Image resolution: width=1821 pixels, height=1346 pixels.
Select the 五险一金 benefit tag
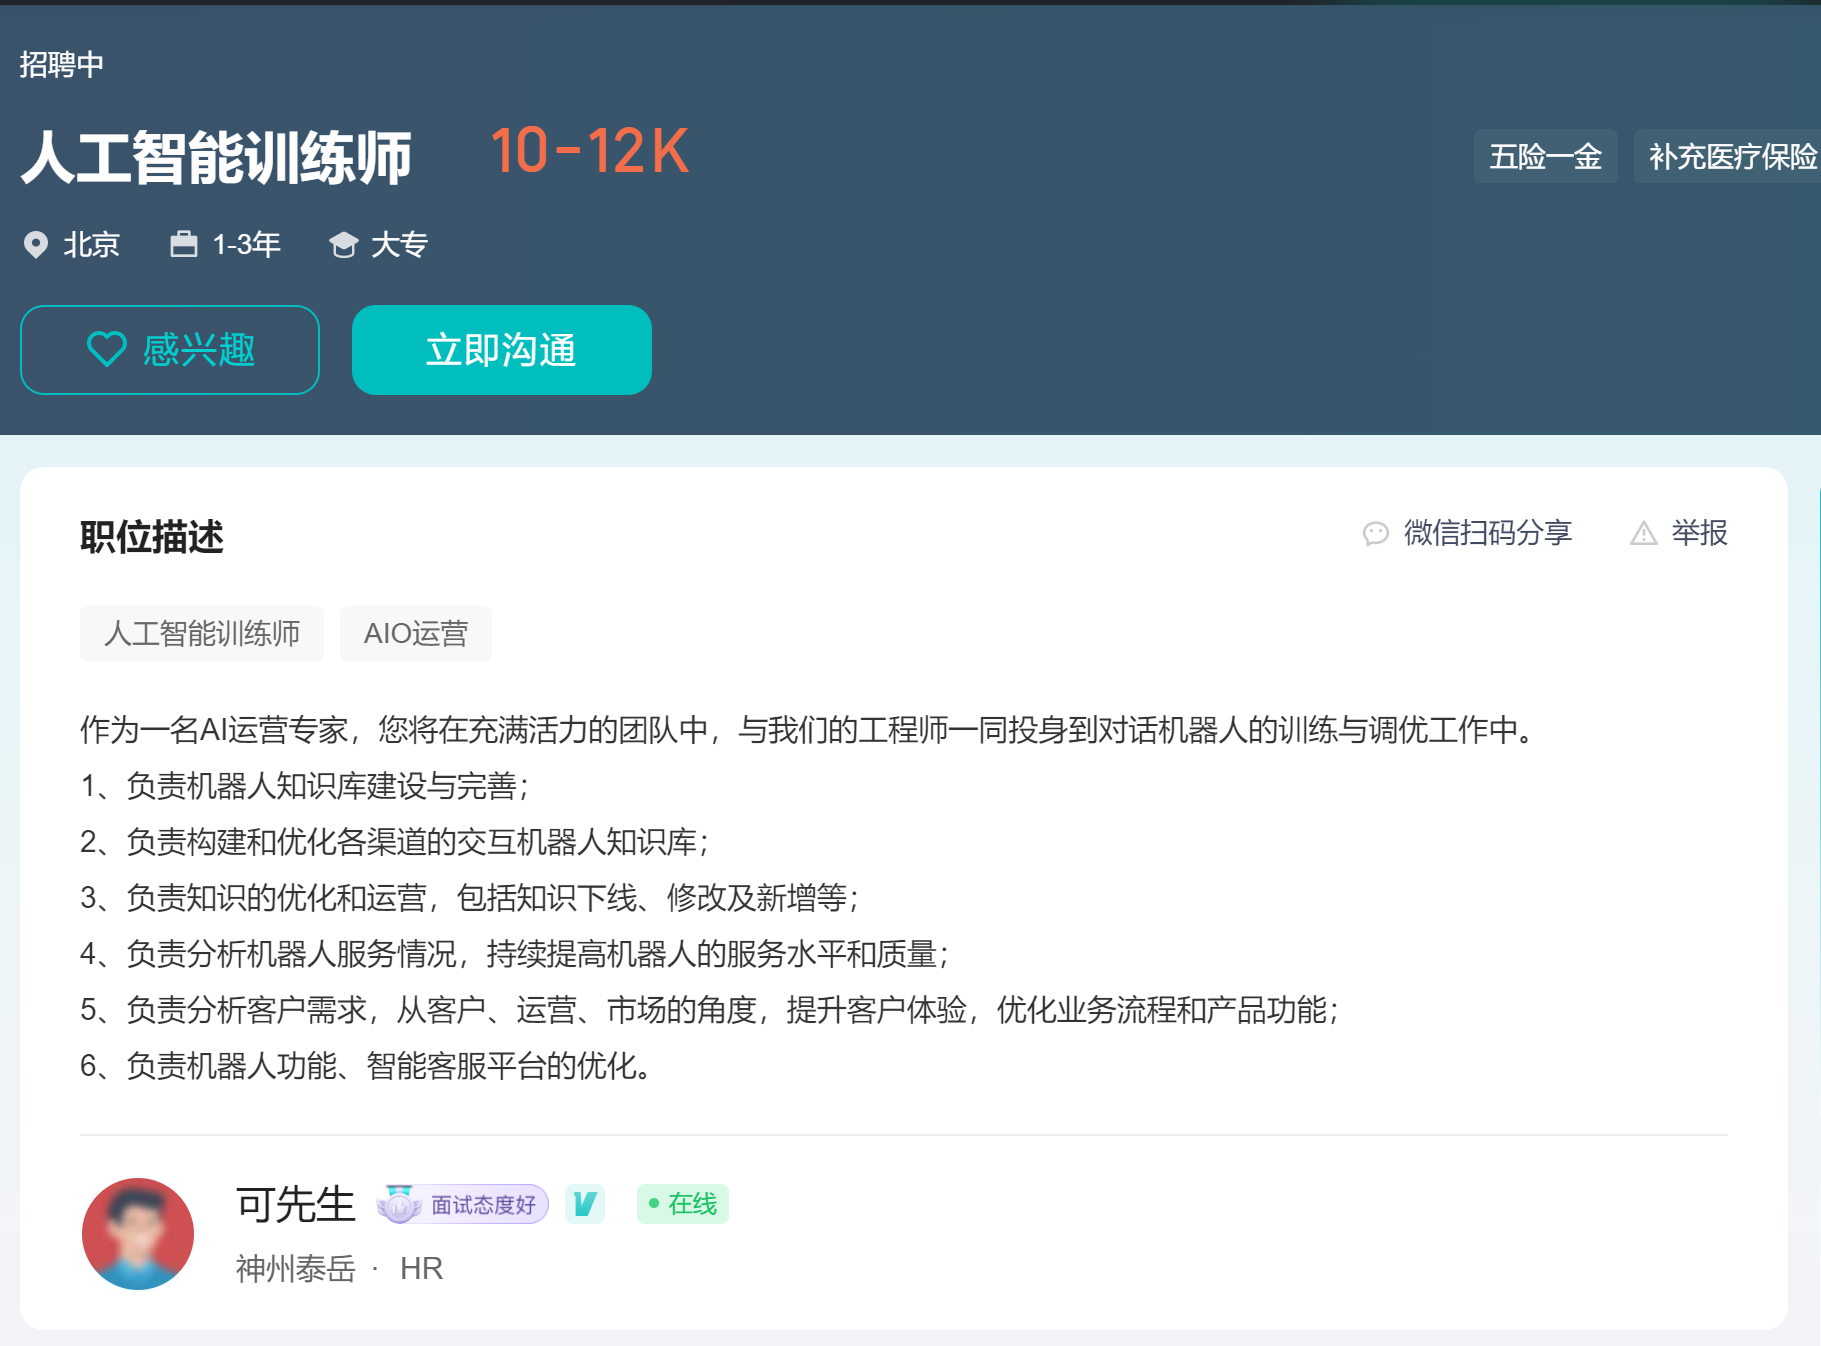(x=1545, y=156)
